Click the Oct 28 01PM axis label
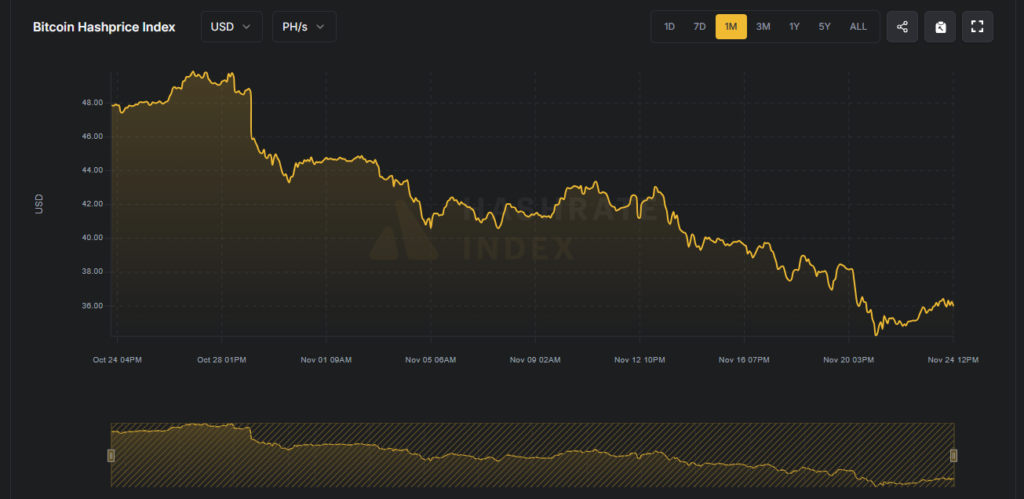This screenshot has height=499, width=1024. pyautogui.click(x=222, y=360)
